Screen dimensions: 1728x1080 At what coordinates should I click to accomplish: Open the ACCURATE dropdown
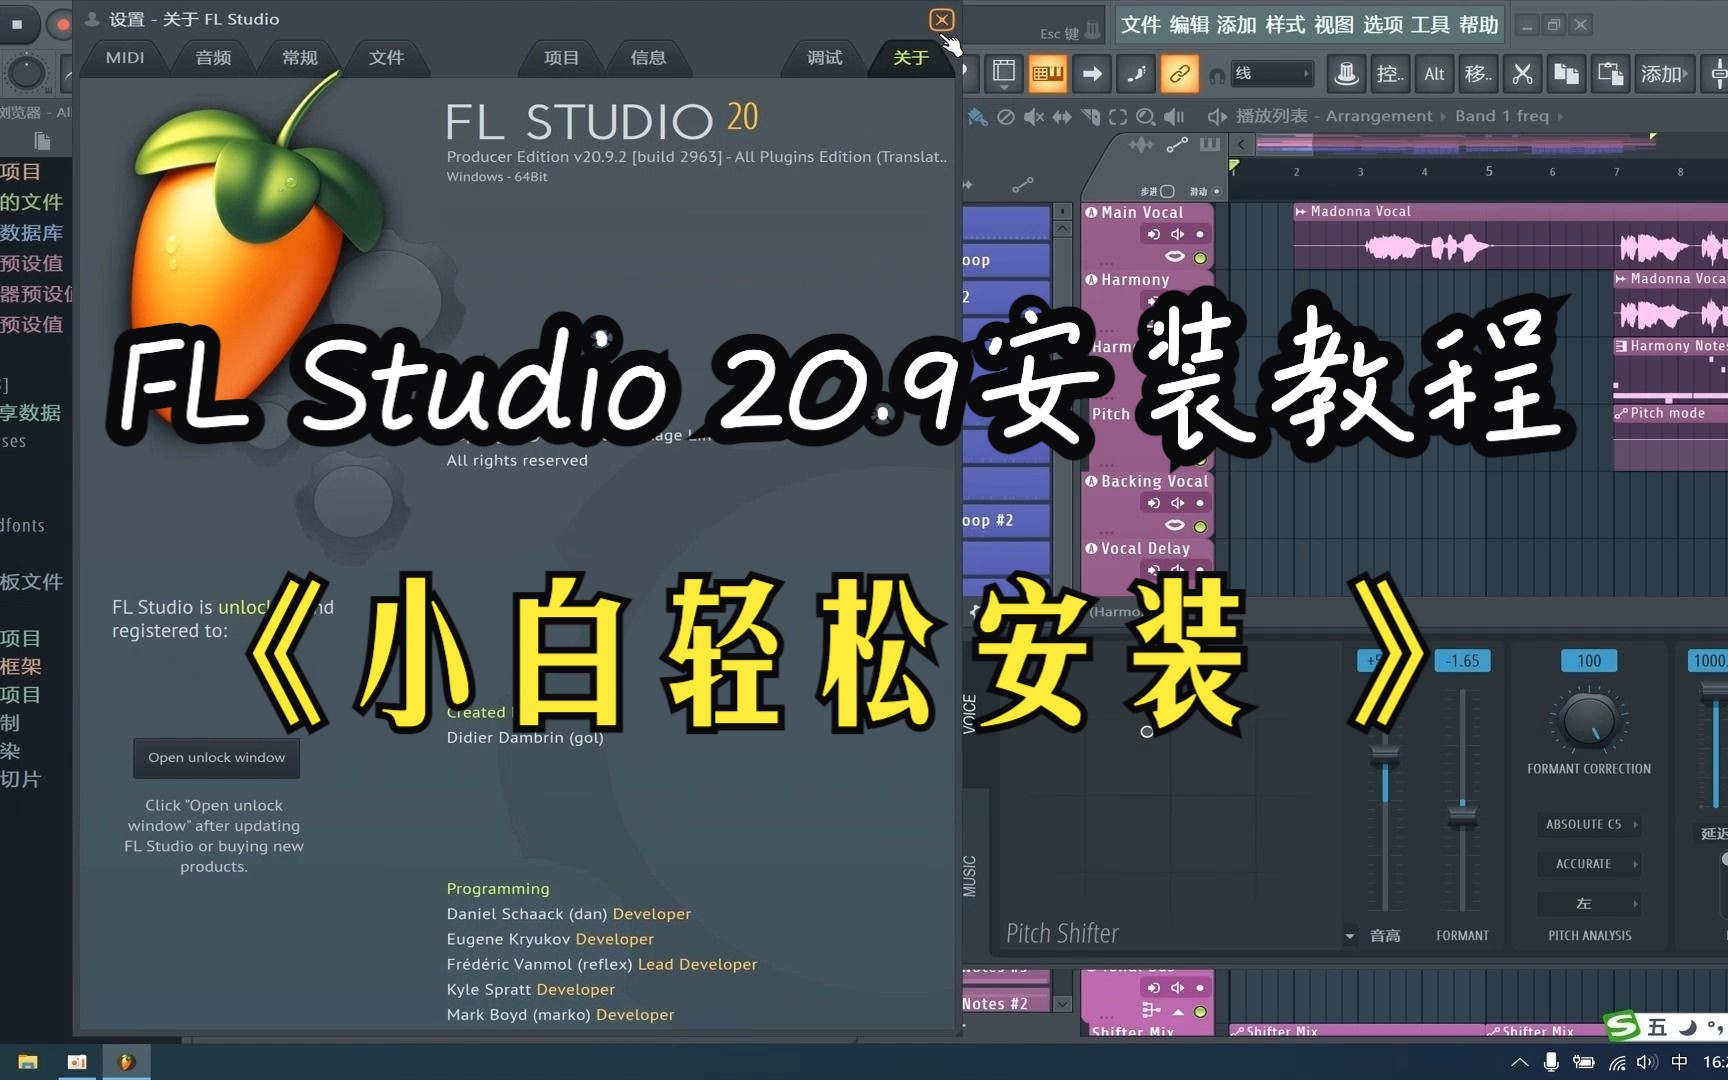(x=1590, y=864)
